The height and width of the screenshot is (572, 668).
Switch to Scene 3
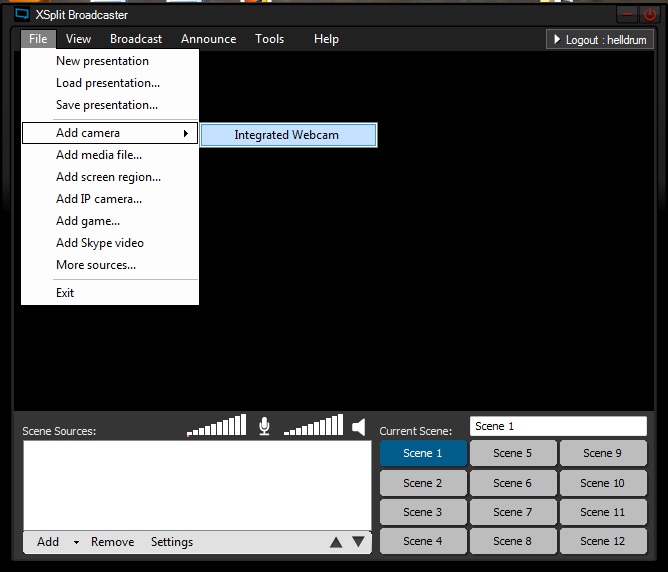coord(423,512)
